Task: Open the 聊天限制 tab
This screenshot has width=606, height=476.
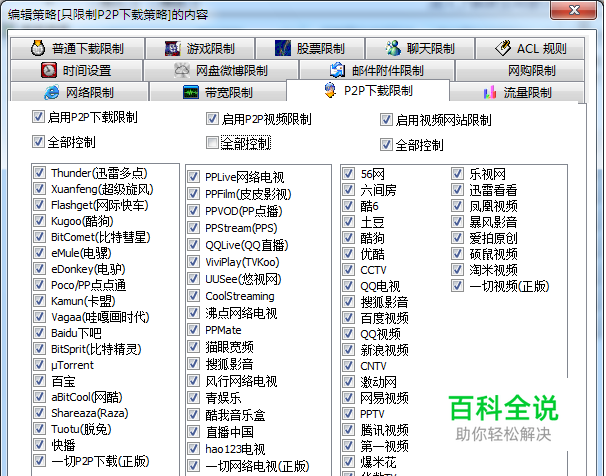Action: pos(420,48)
